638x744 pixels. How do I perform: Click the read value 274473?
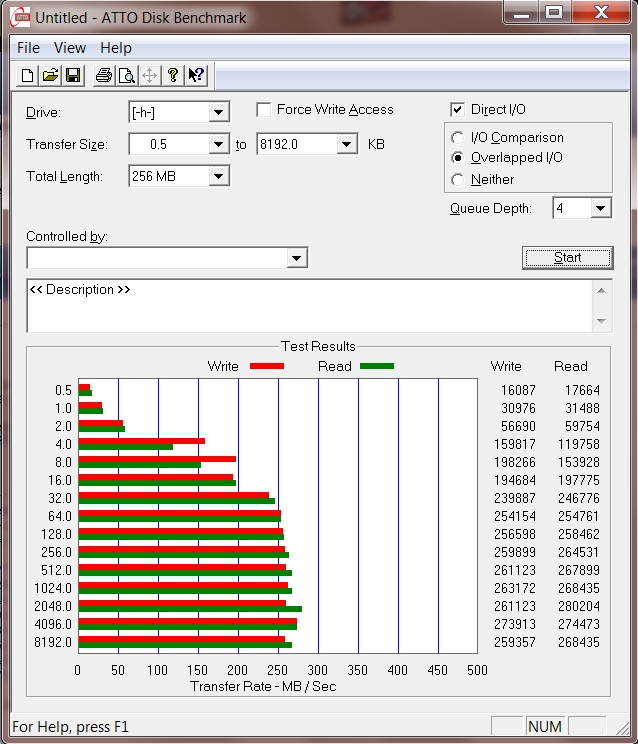tap(579, 624)
